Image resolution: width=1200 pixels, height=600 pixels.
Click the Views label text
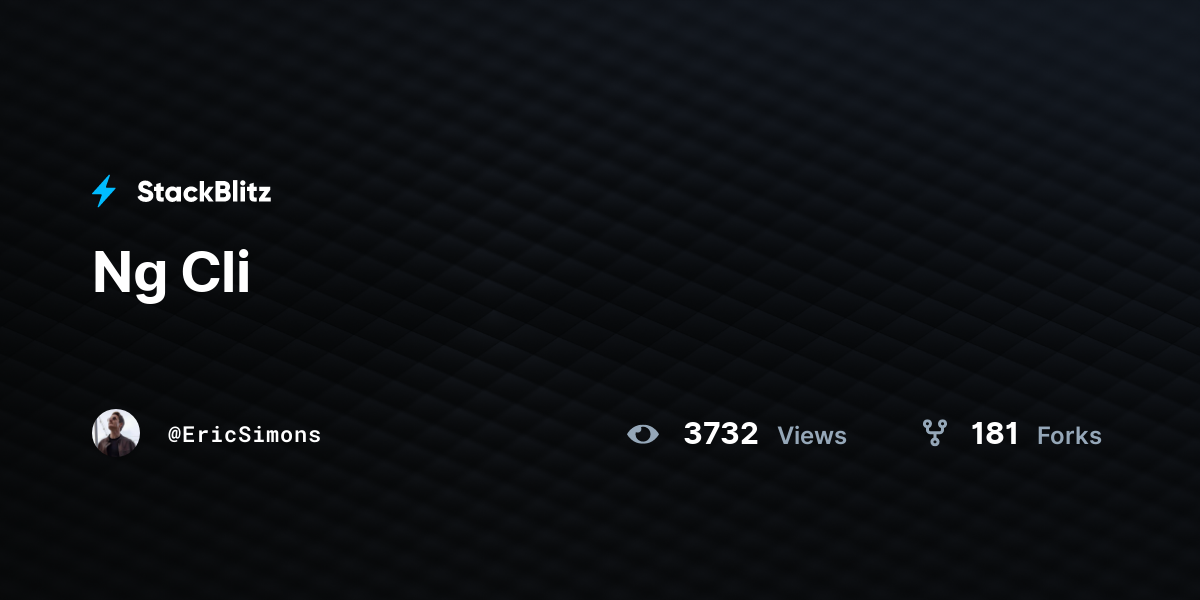pos(812,435)
